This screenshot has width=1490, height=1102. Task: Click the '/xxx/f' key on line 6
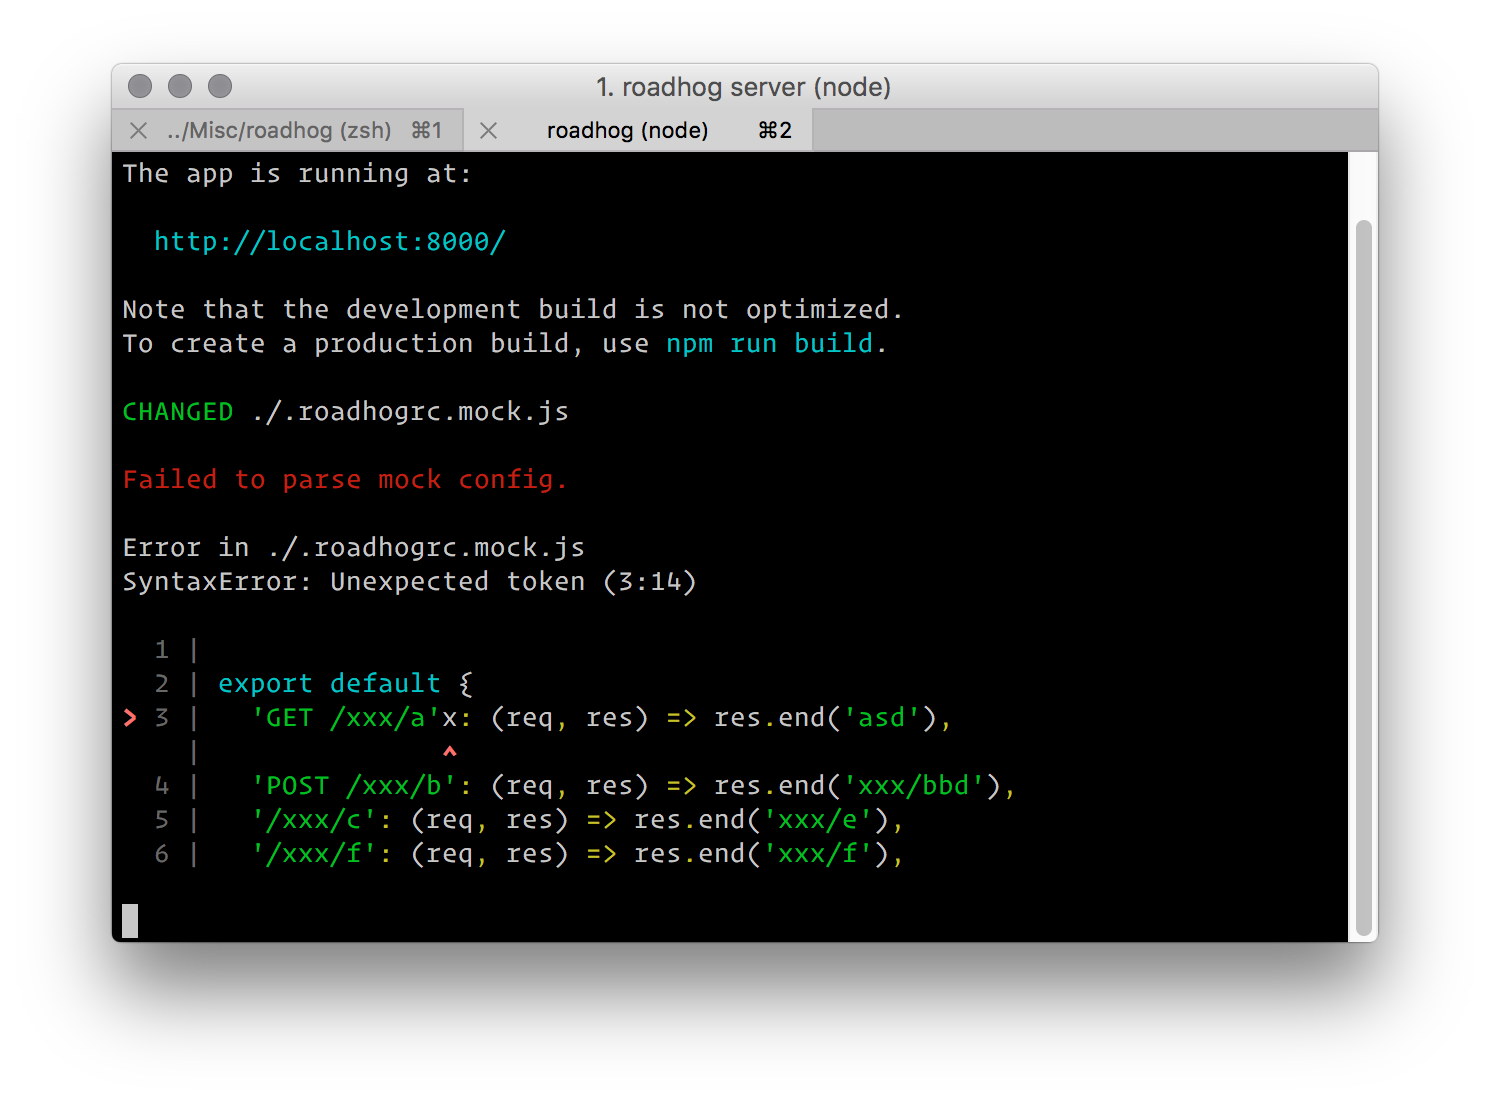pyautogui.click(x=314, y=853)
